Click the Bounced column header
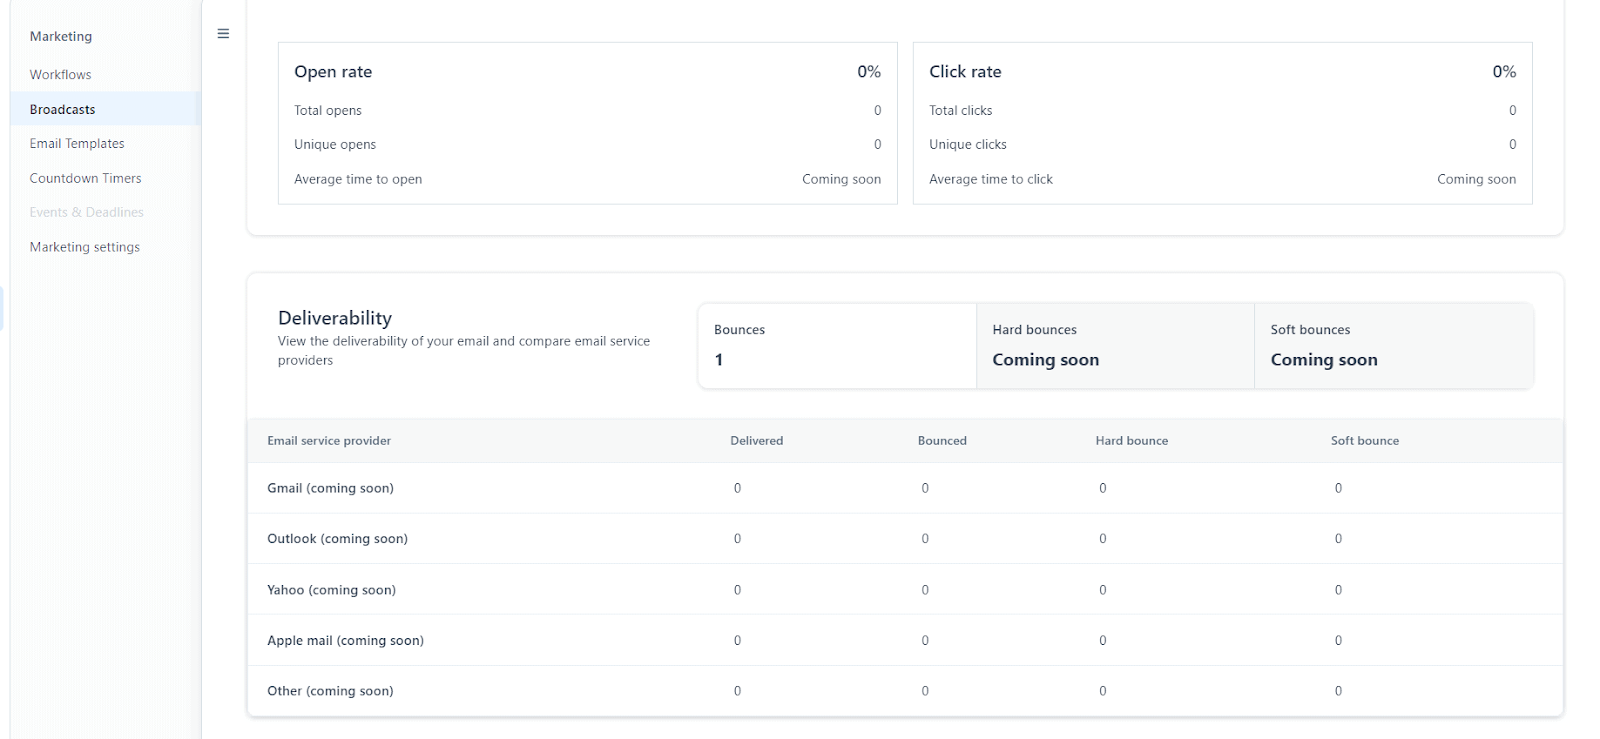Image resolution: width=1600 pixels, height=739 pixels. click(x=942, y=441)
